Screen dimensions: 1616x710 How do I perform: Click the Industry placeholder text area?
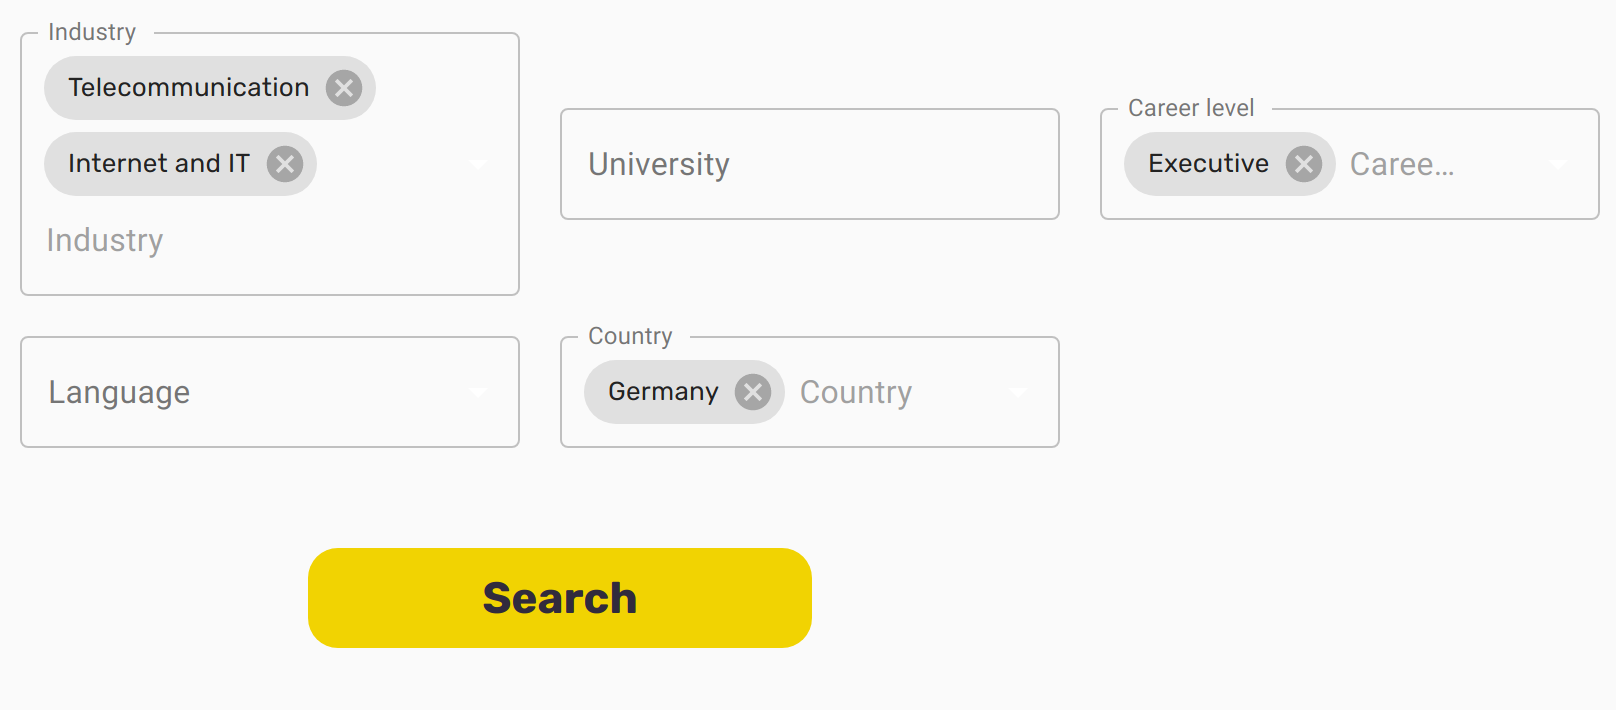(105, 240)
